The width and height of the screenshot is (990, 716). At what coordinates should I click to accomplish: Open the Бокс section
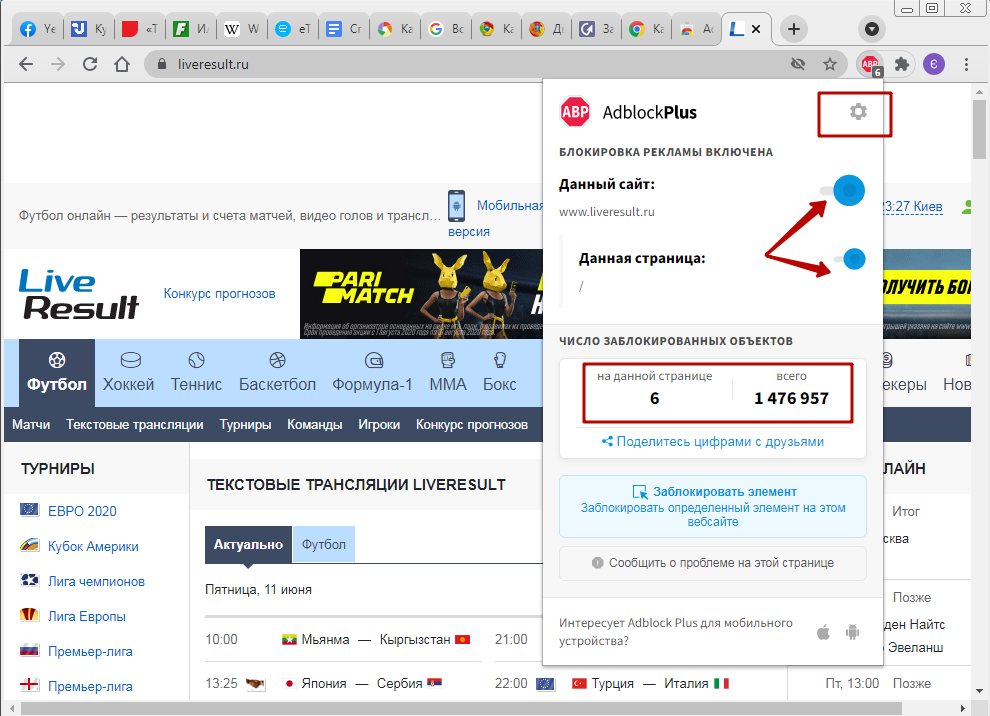point(499,373)
